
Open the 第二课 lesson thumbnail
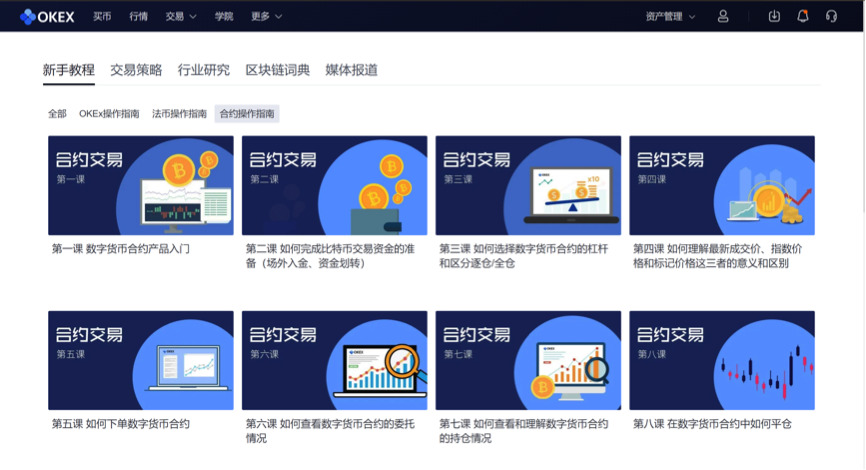(335, 186)
